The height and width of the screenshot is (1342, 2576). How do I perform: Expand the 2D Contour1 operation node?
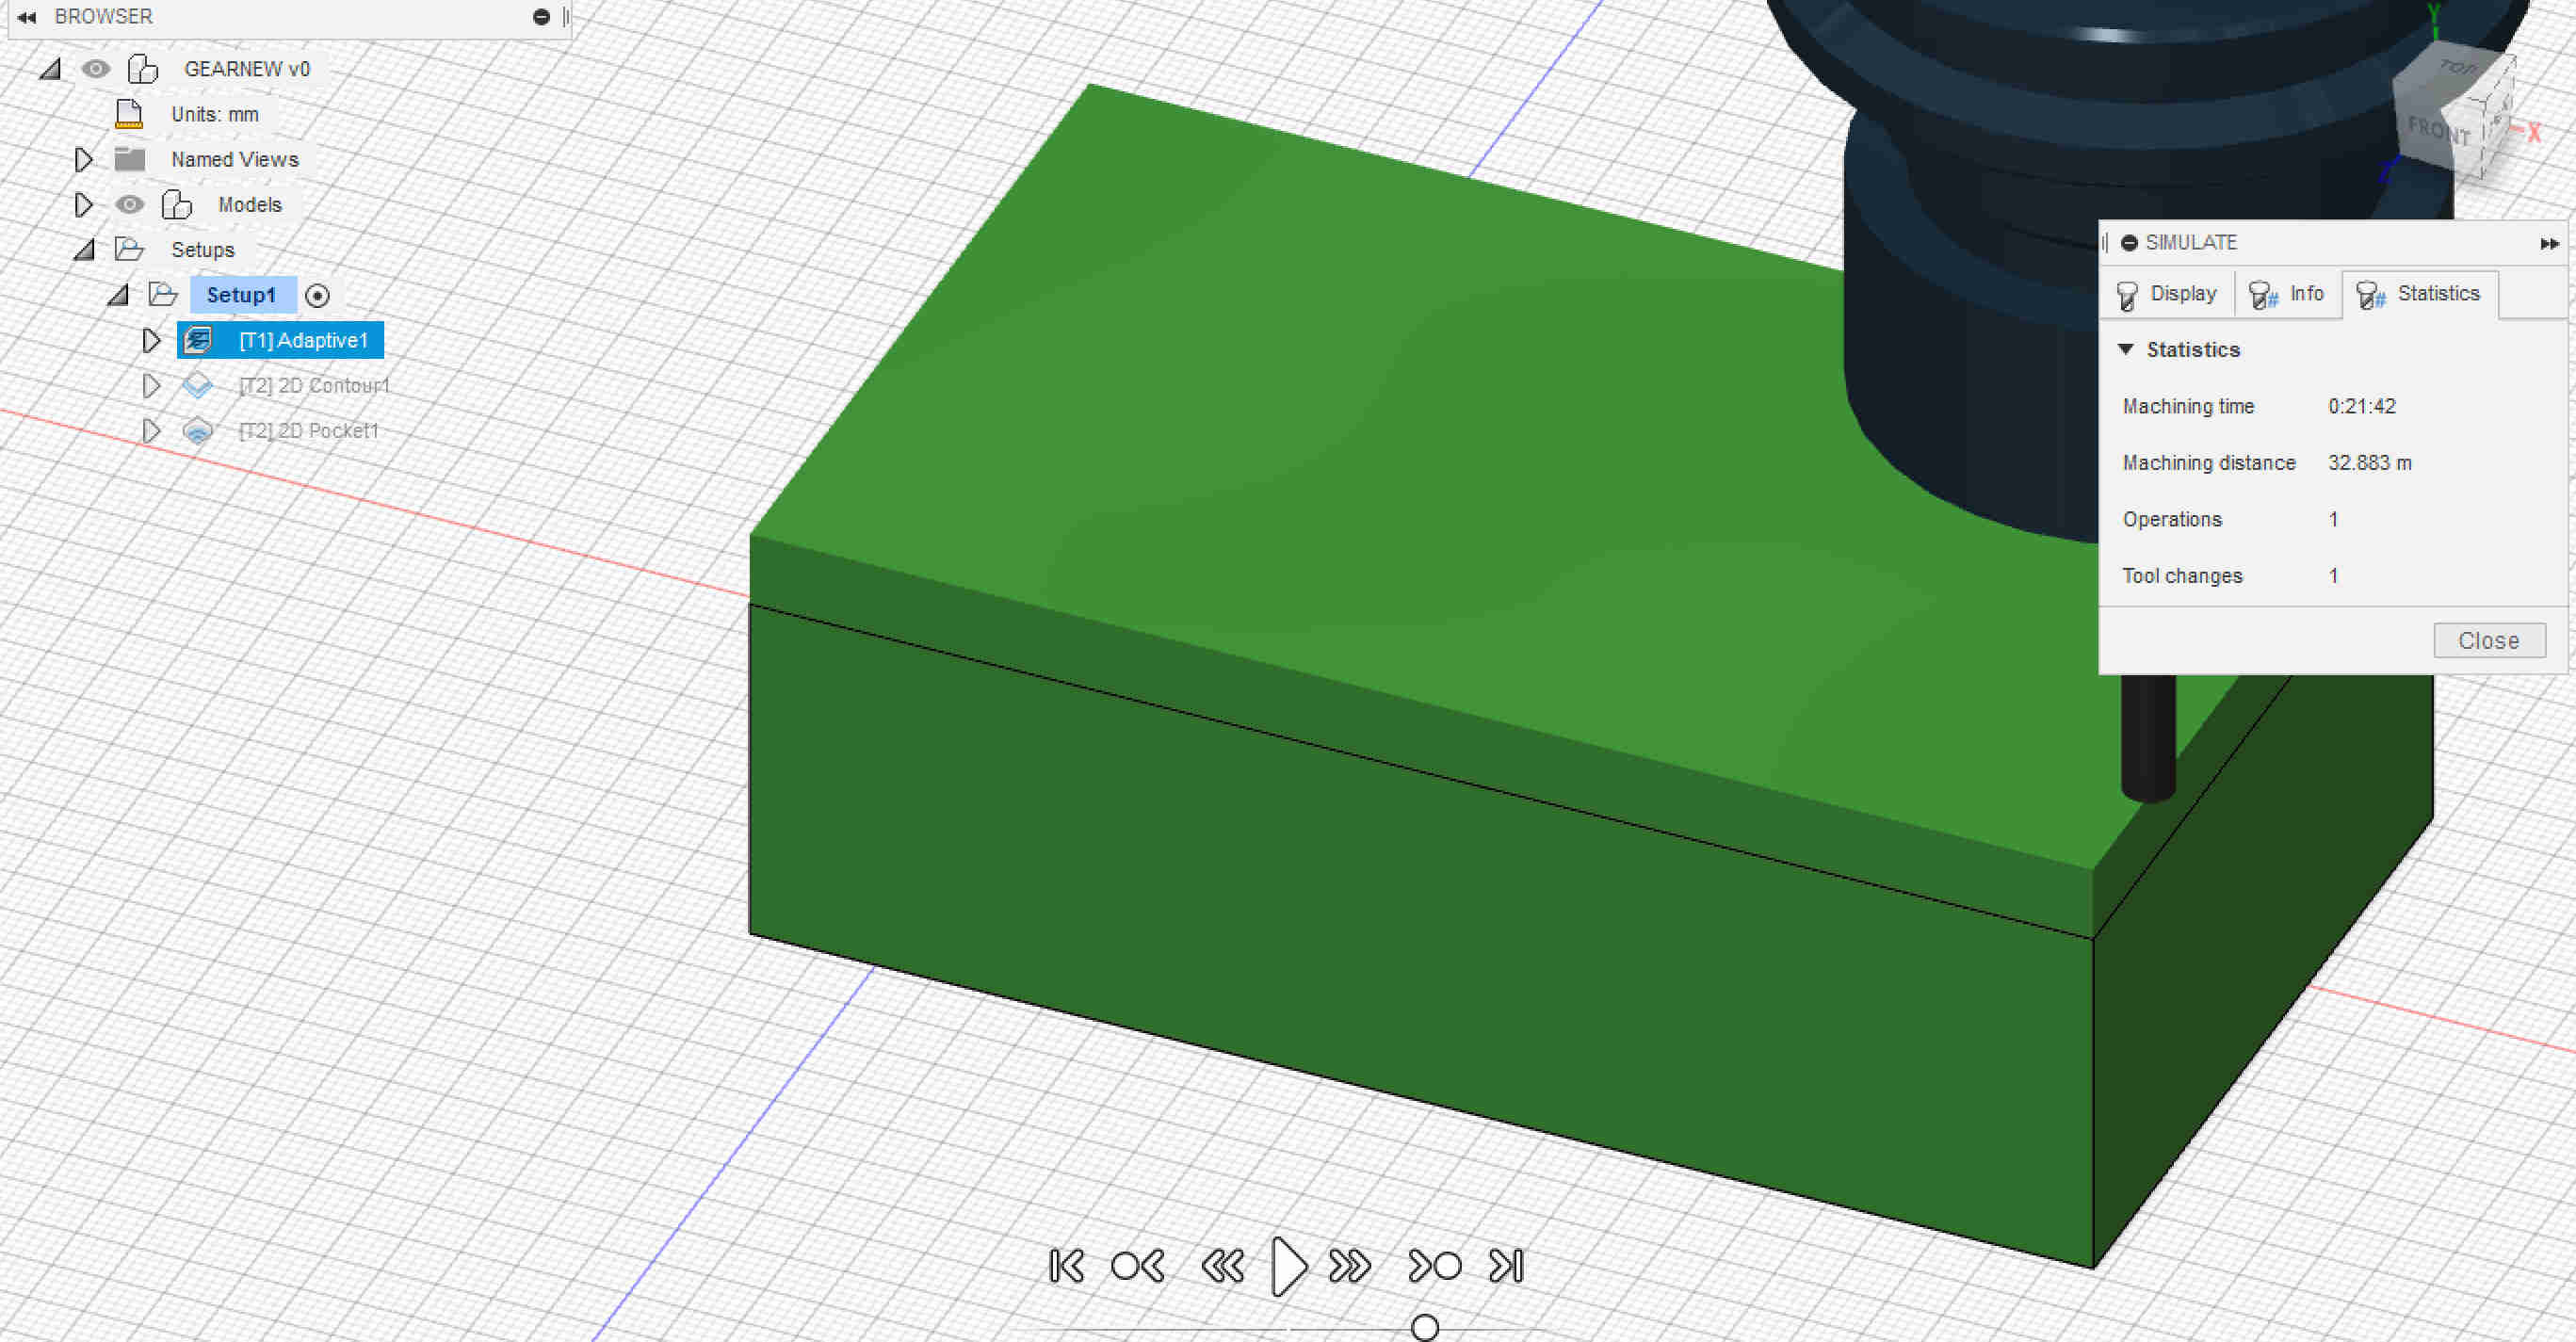coord(151,385)
